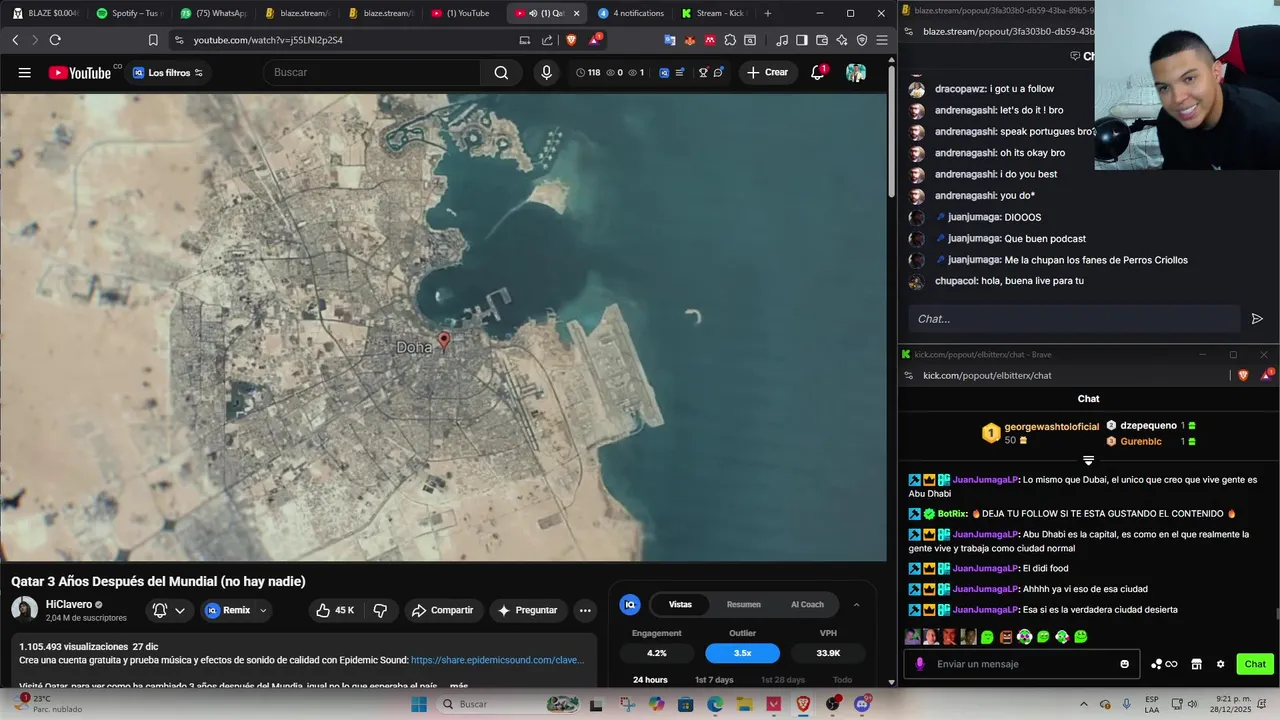Open the YouTube guide hamburger menu

pyautogui.click(x=25, y=72)
